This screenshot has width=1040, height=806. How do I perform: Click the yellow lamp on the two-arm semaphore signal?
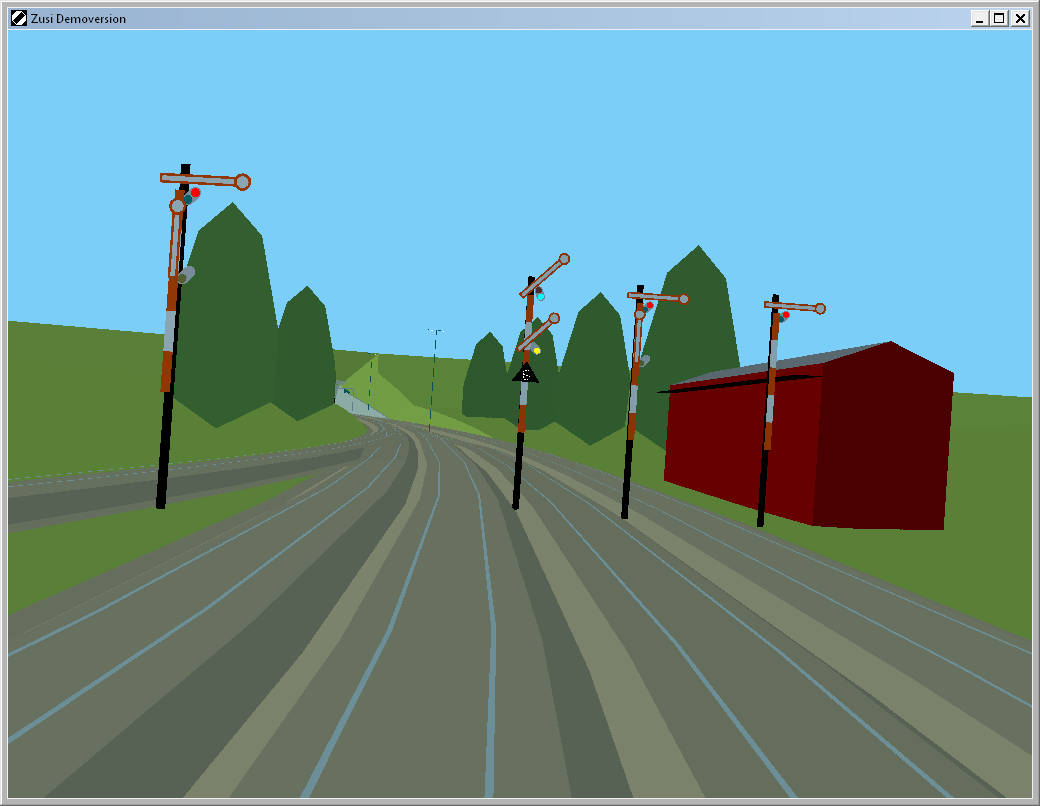pos(537,350)
